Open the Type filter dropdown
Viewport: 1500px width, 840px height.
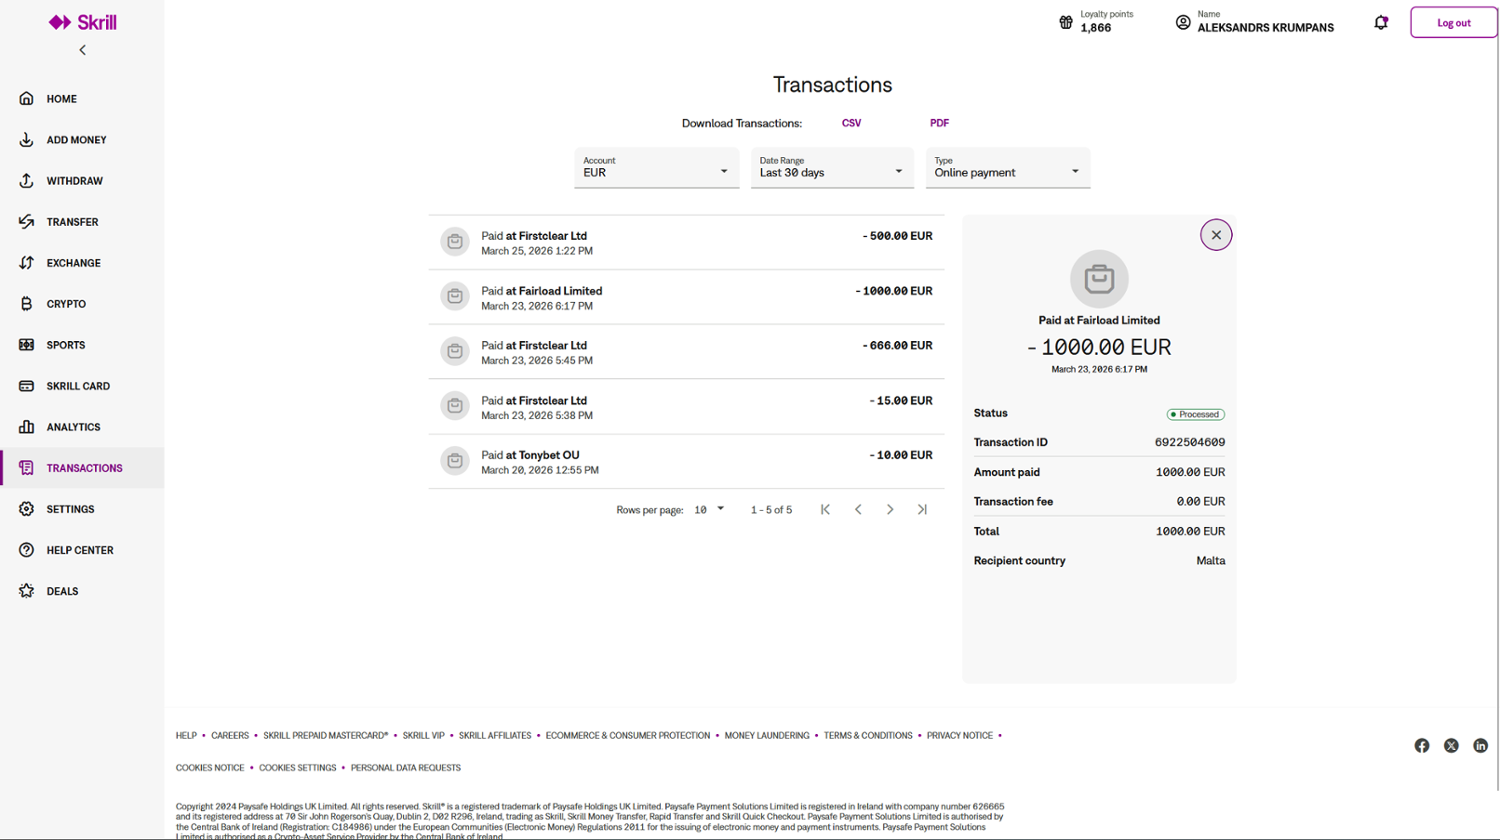(1008, 168)
